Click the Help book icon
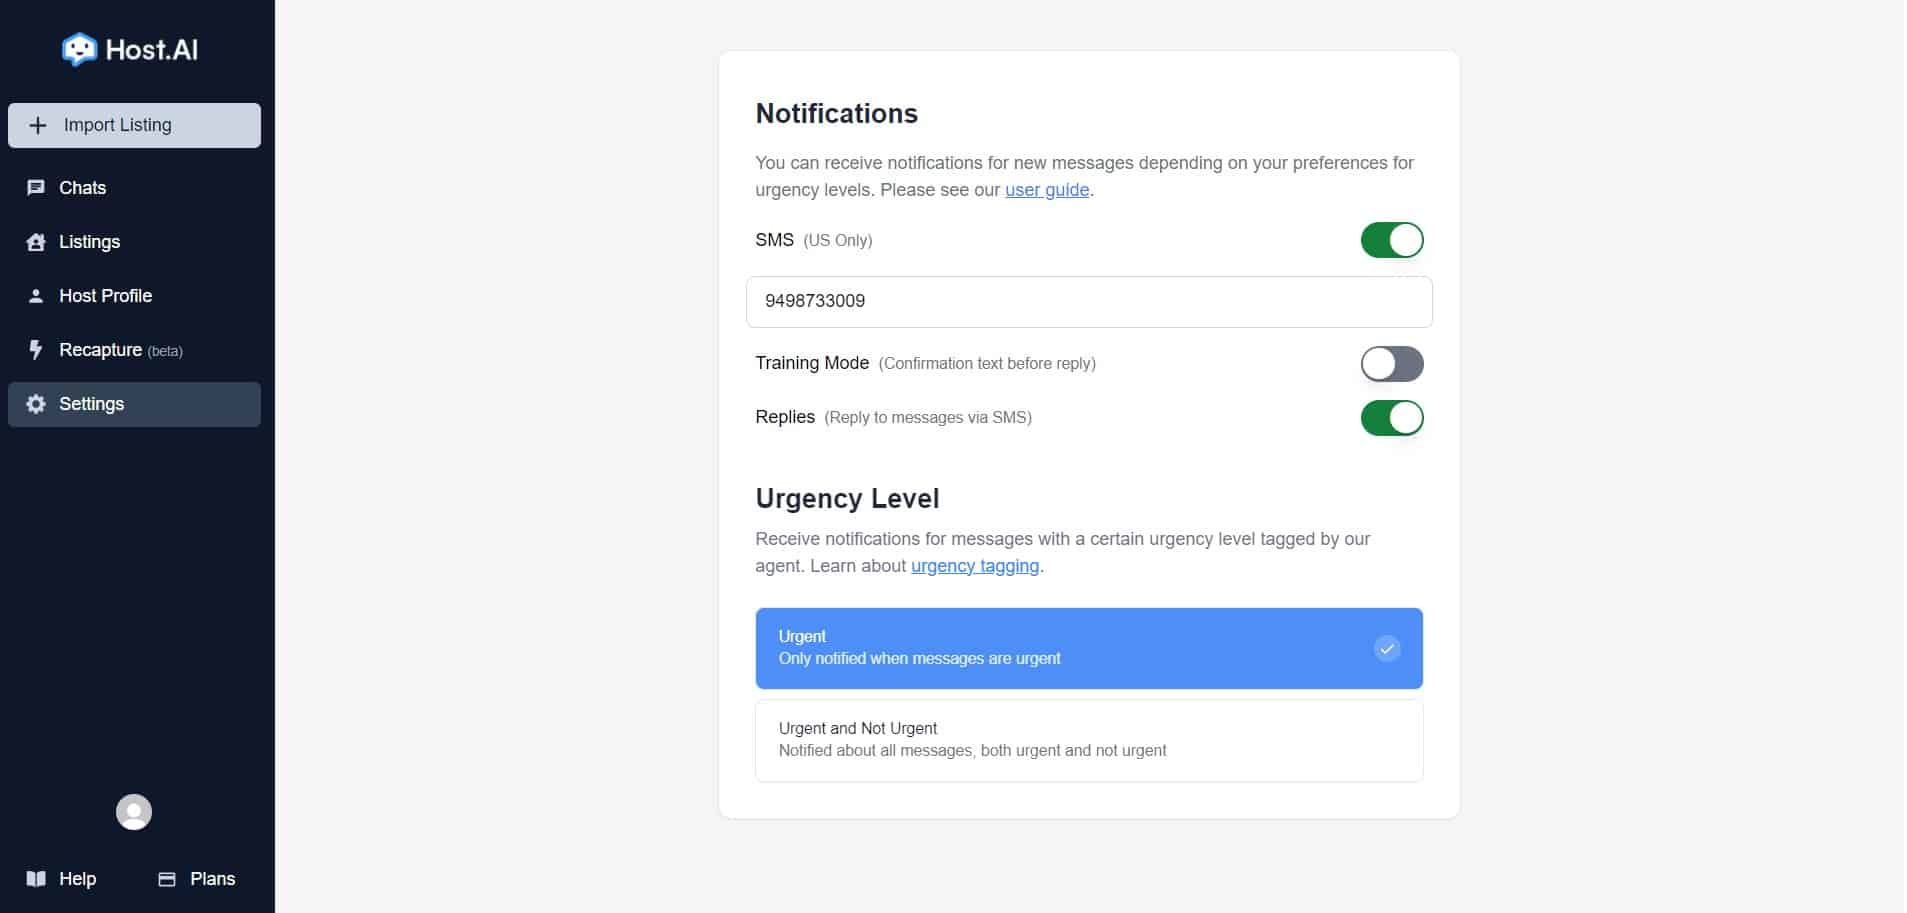 [x=36, y=879]
